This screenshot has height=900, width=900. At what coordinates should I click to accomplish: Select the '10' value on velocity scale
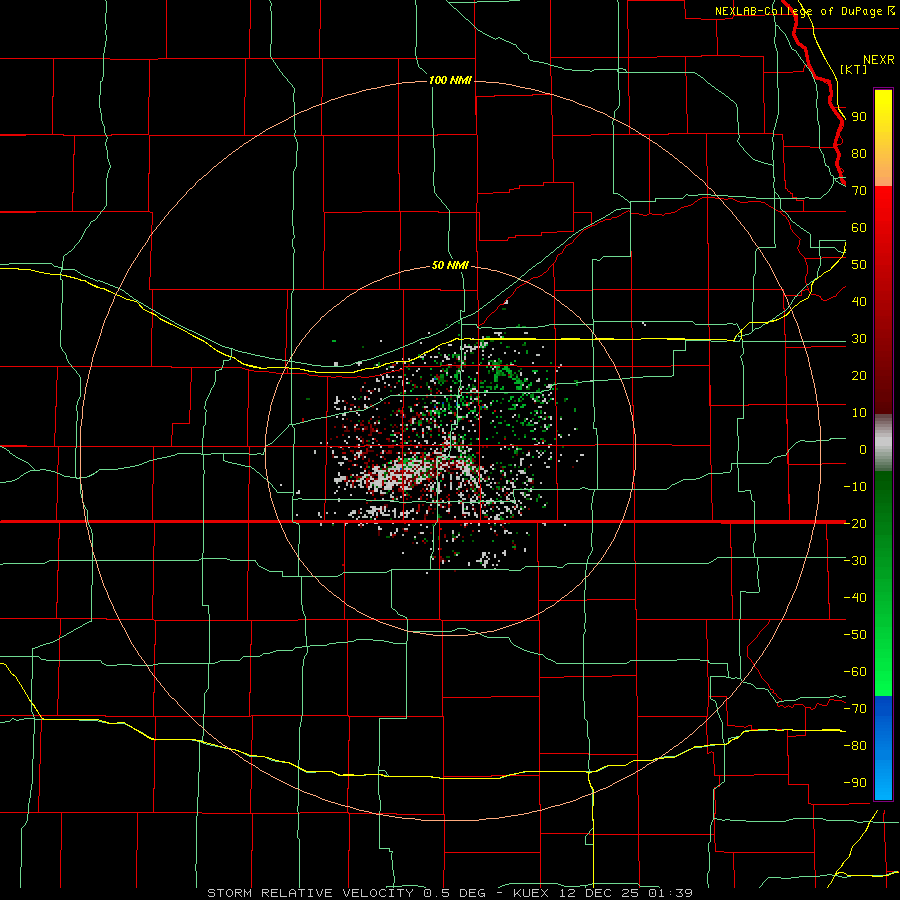pyautogui.click(x=859, y=413)
